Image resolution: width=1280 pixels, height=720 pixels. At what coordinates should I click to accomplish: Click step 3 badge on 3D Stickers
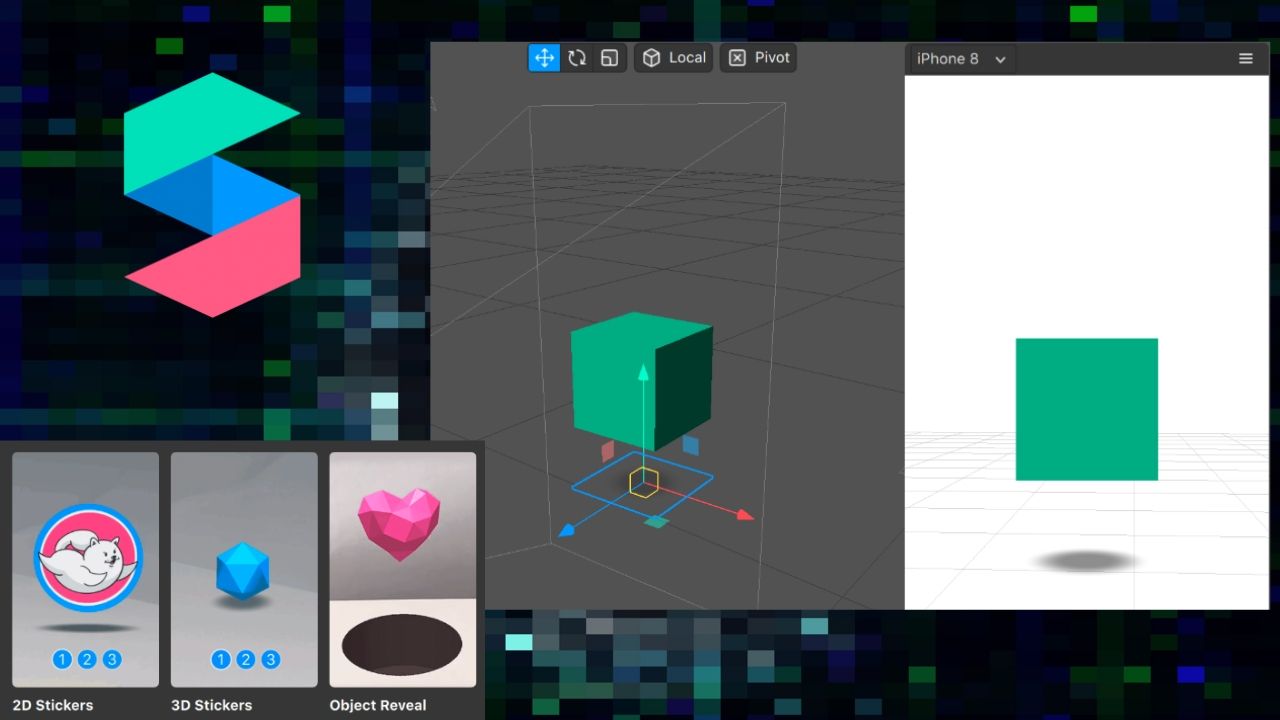(270, 659)
